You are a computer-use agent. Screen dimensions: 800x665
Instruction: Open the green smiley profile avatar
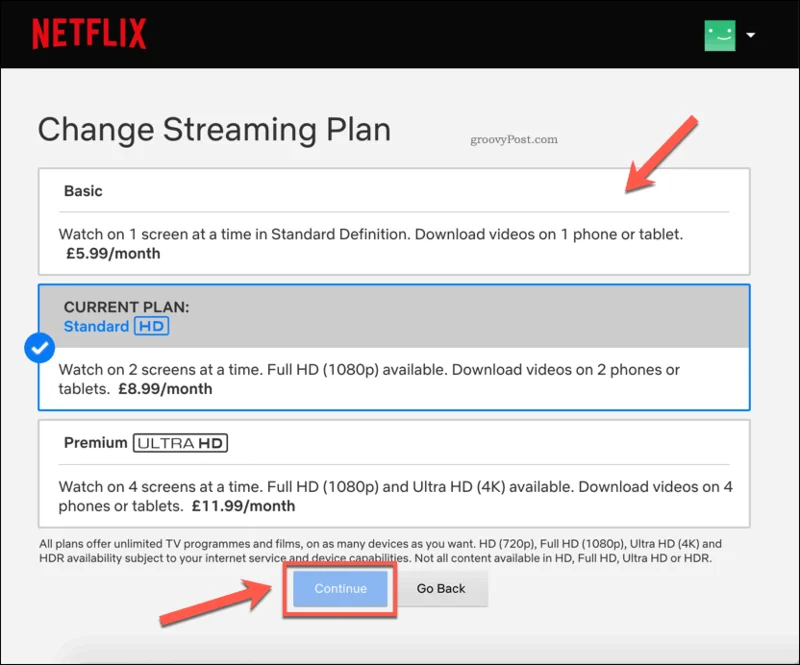(x=720, y=35)
